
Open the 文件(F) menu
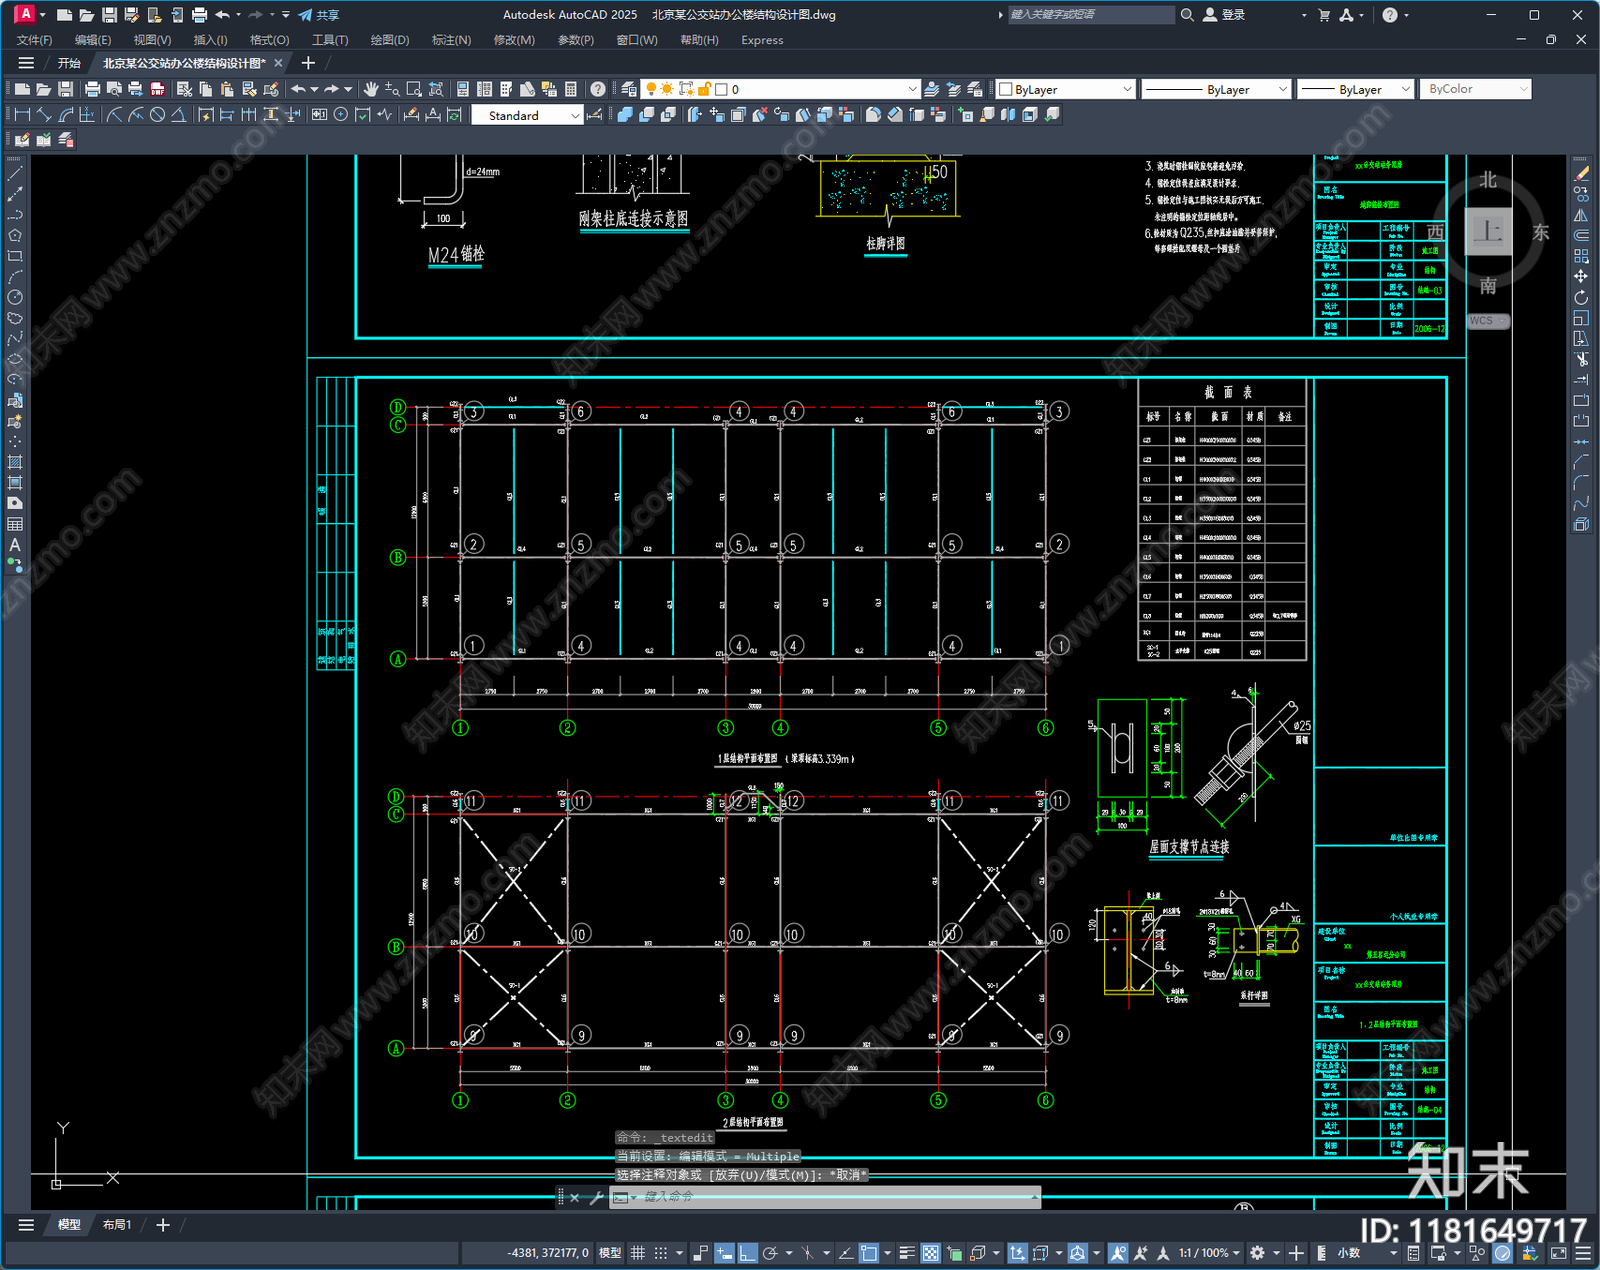tap(34, 40)
